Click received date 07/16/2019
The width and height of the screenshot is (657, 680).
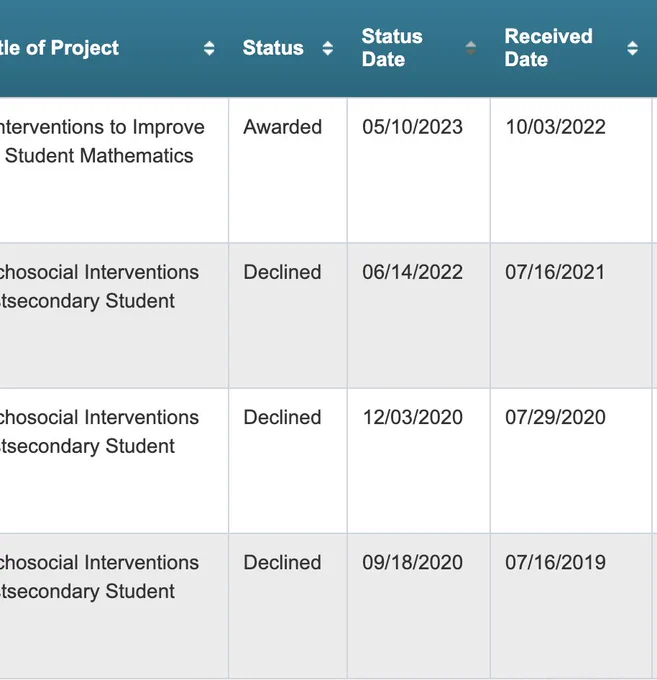(x=556, y=562)
